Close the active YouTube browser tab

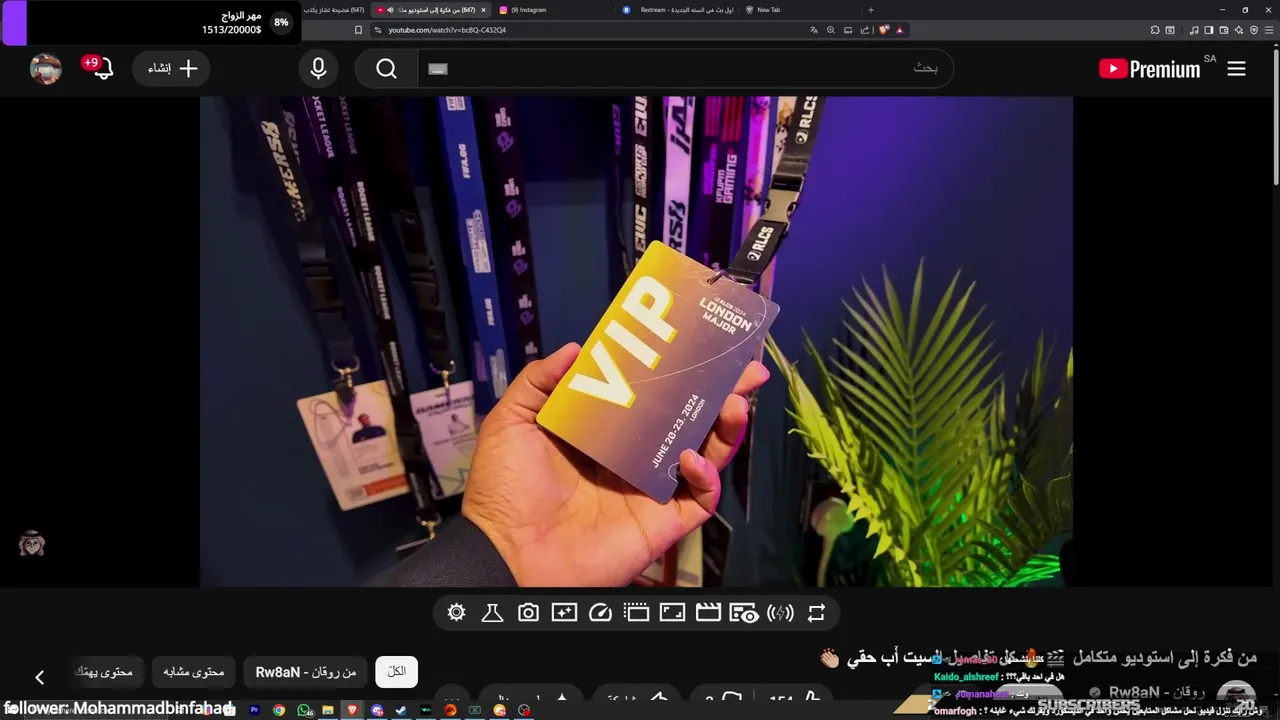483,10
